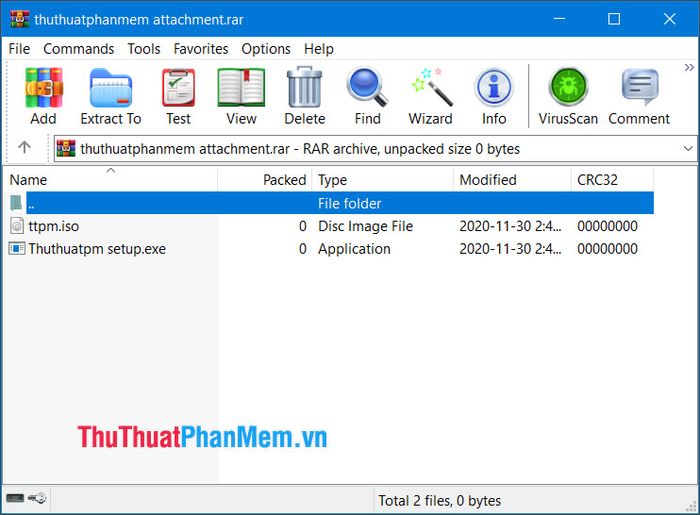The width and height of the screenshot is (700, 515).
Task: Expand the address bar path dropdown
Action: click(688, 149)
